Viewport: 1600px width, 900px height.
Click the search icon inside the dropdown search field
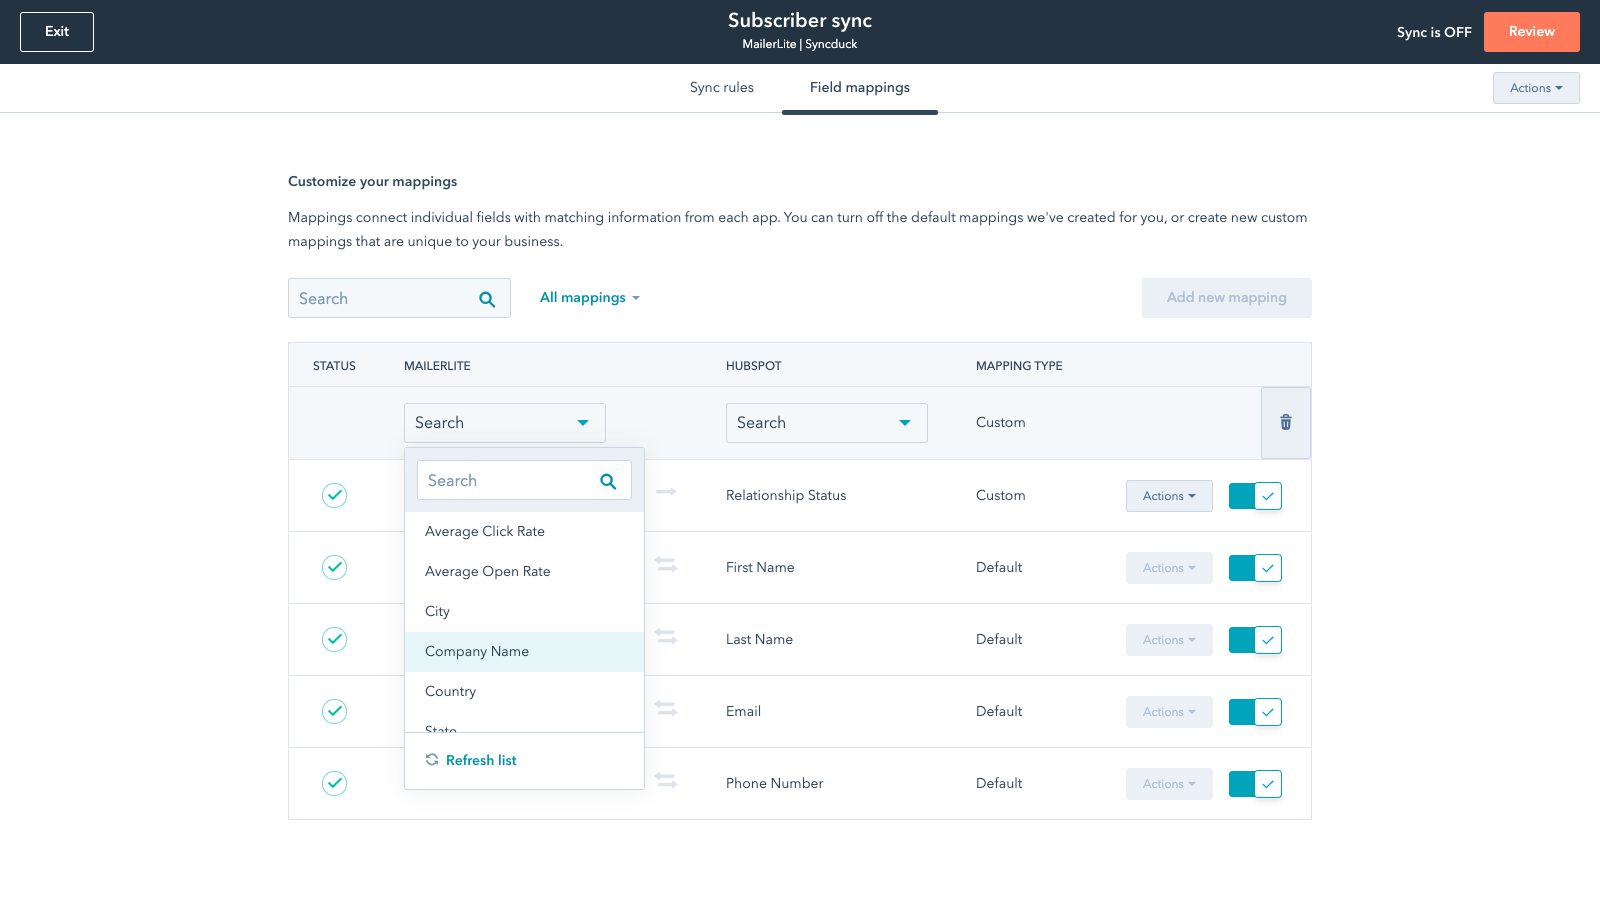(607, 480)
